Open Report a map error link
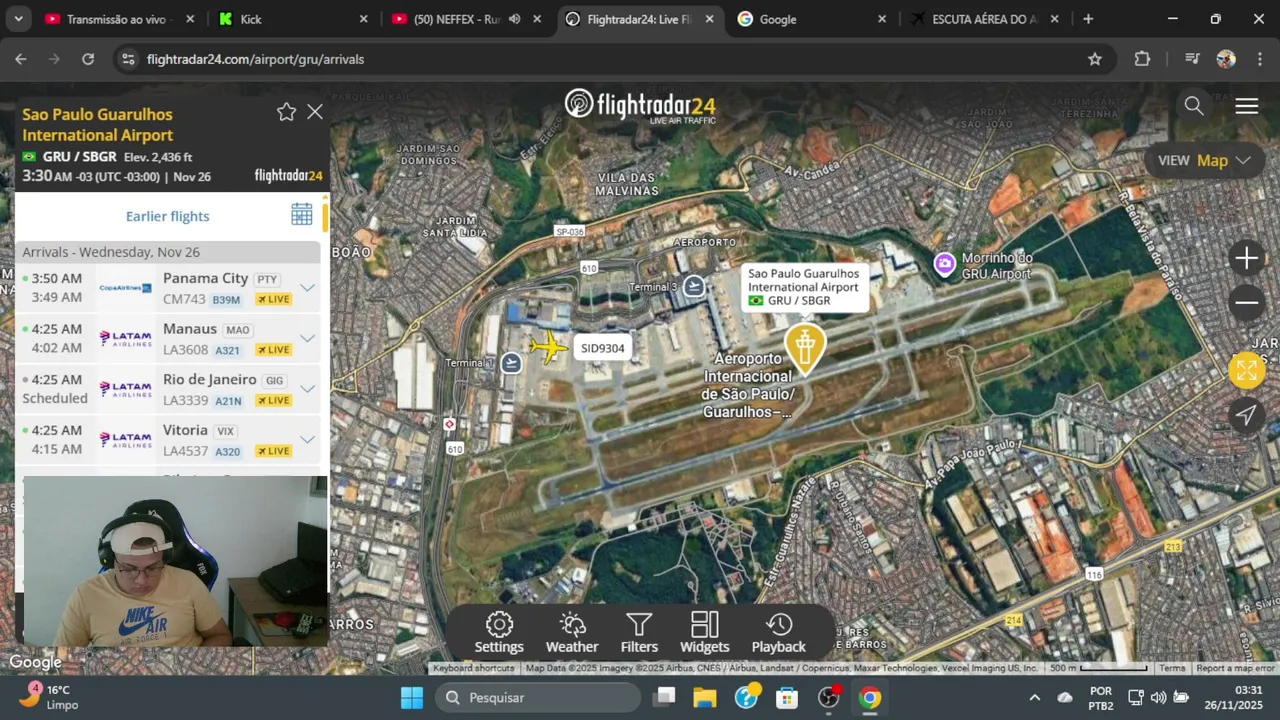 (x=1235, y=668)
